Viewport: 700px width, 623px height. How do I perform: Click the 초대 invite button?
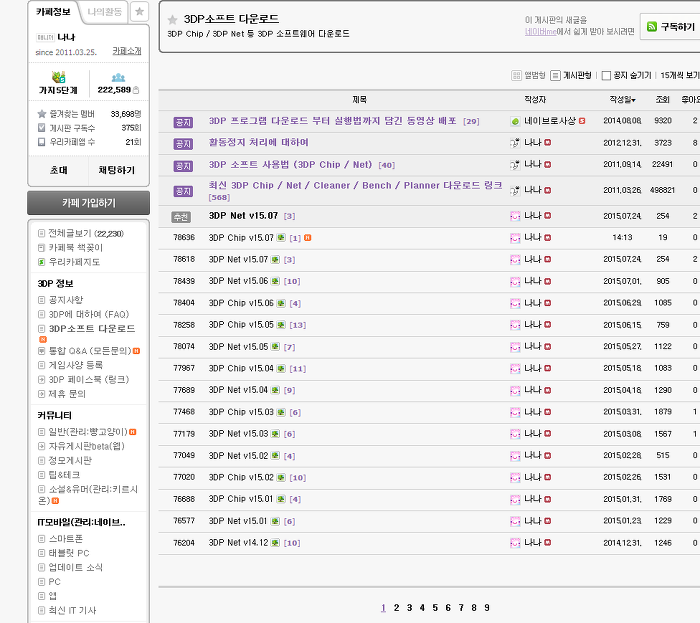click(x=58, y=170)
